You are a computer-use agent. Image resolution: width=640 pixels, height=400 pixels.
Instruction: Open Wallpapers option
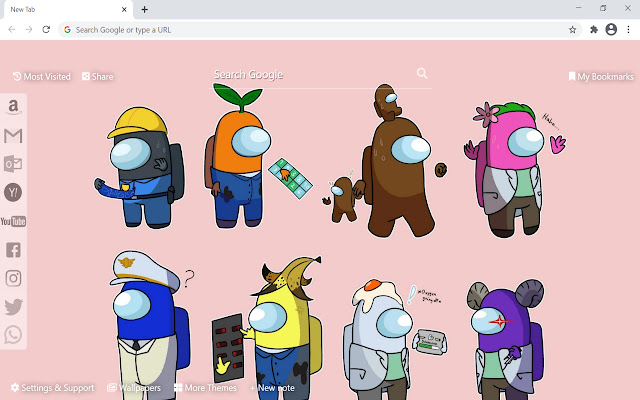134,388
